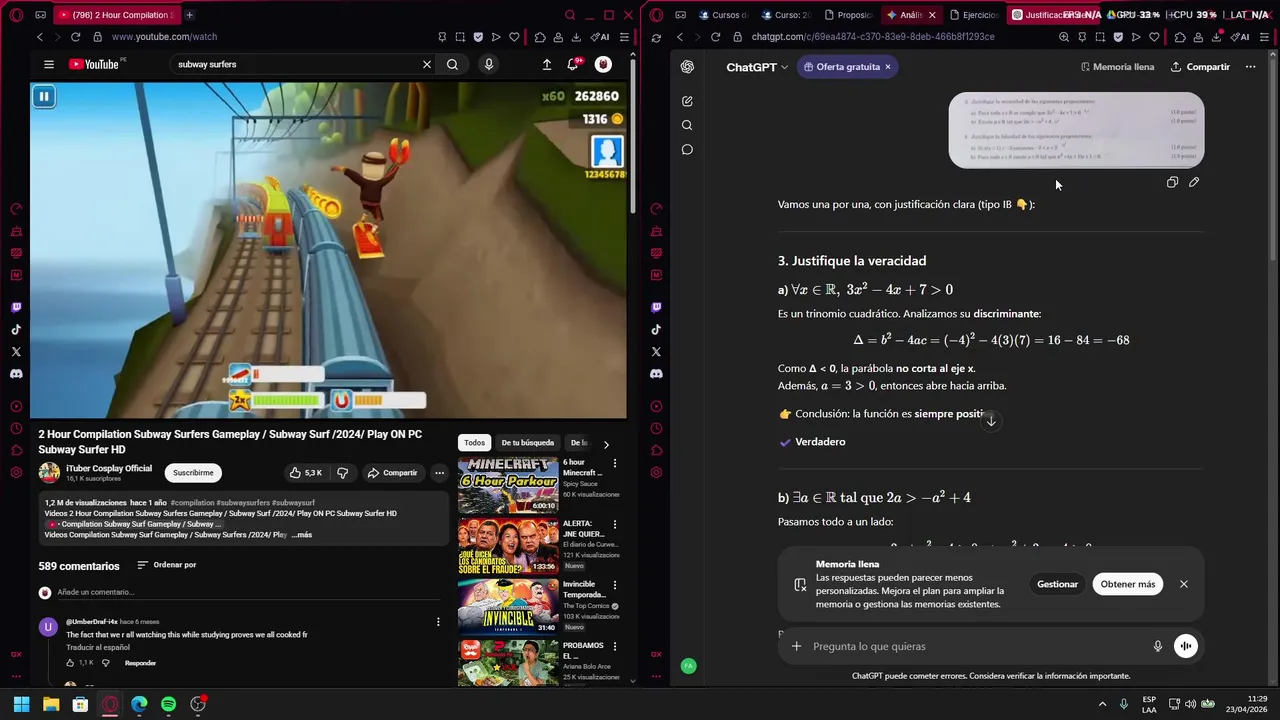Open Invincible Temporada video thumbnail
Image resolution: width=1280 pixels, height=720 pixels.
coord(508,606)
